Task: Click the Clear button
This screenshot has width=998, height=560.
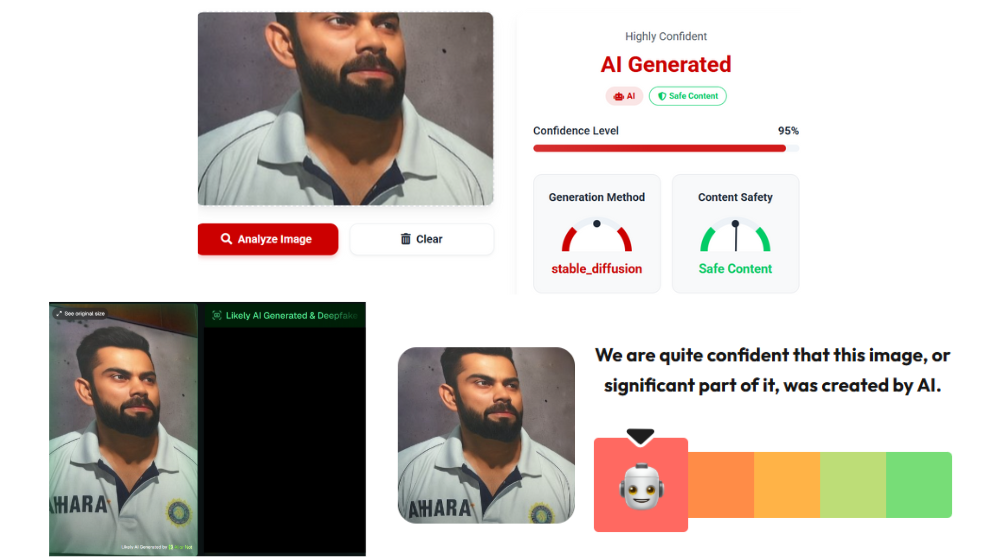Action: click(421, 239)
